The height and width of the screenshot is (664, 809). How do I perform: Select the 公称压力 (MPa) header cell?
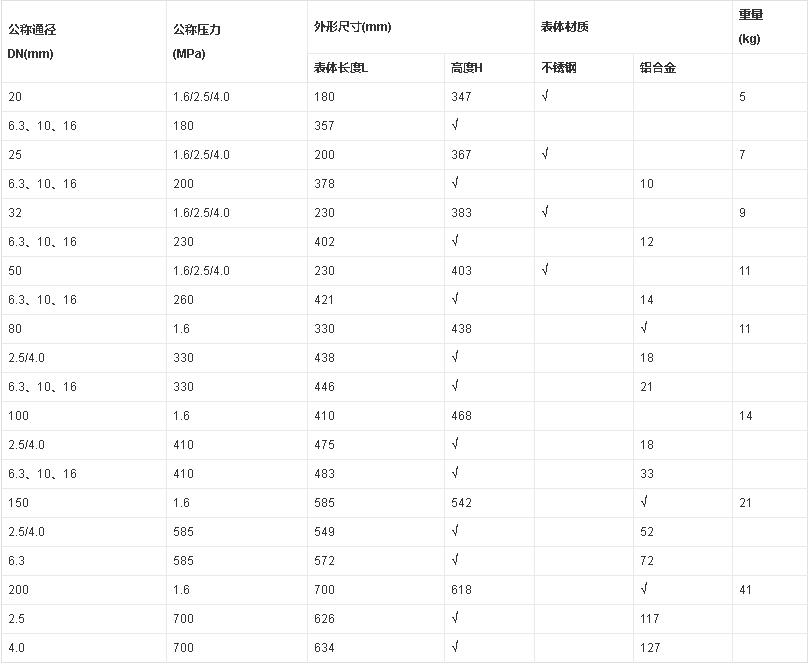(x=196, y=41)
